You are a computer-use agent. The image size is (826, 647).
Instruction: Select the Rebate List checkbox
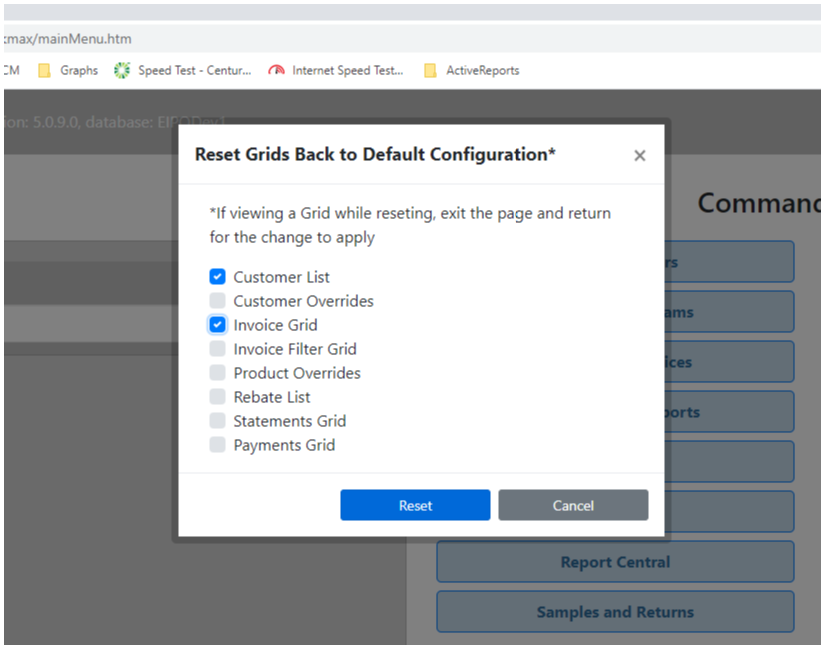217,397
